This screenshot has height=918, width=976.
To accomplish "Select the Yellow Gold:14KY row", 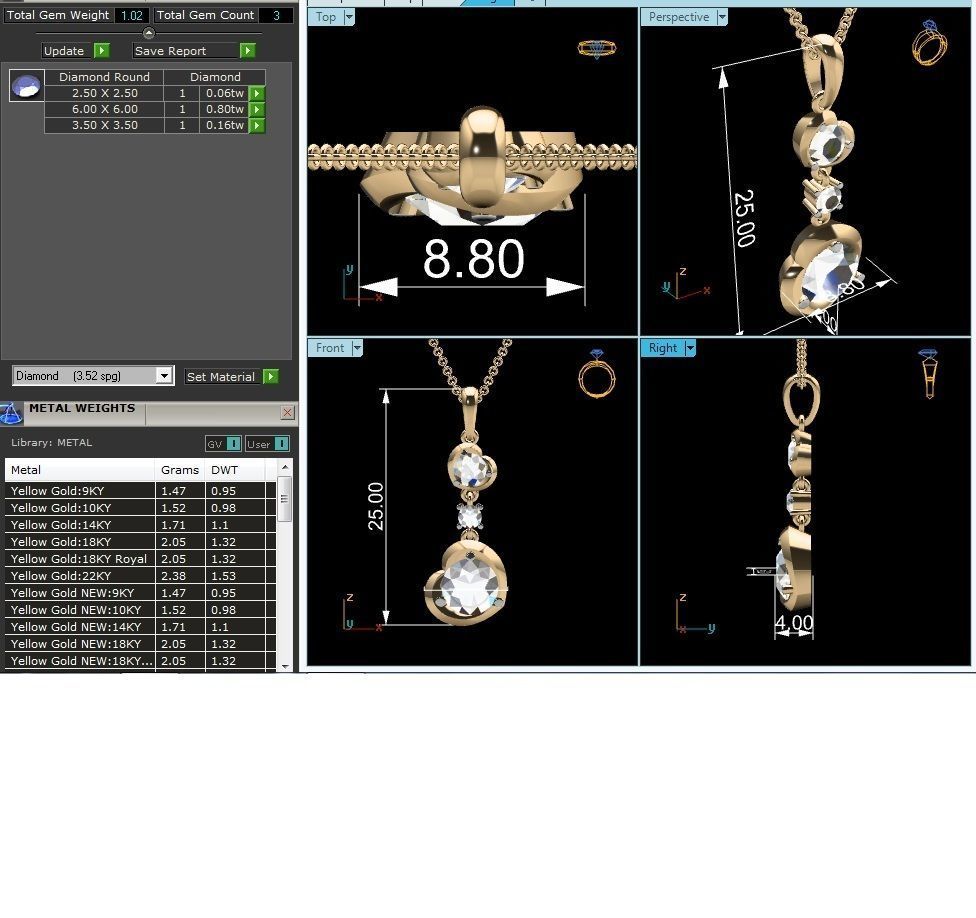I will (140, 525).
